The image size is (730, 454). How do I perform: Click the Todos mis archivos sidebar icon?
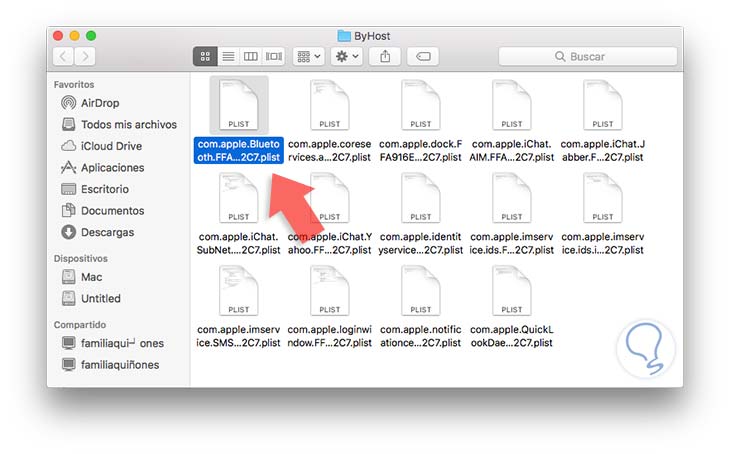(68, 124)
